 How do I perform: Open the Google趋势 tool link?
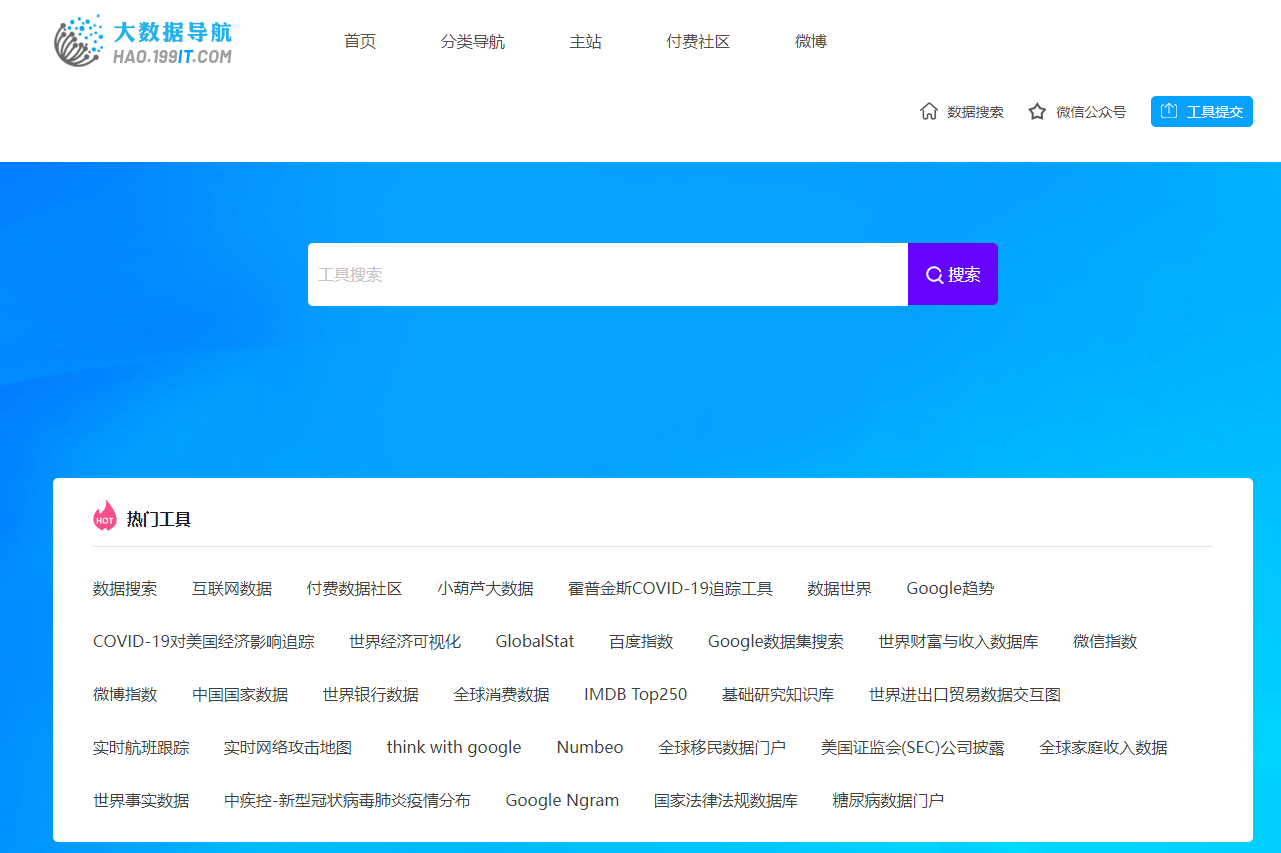(949, 588)
